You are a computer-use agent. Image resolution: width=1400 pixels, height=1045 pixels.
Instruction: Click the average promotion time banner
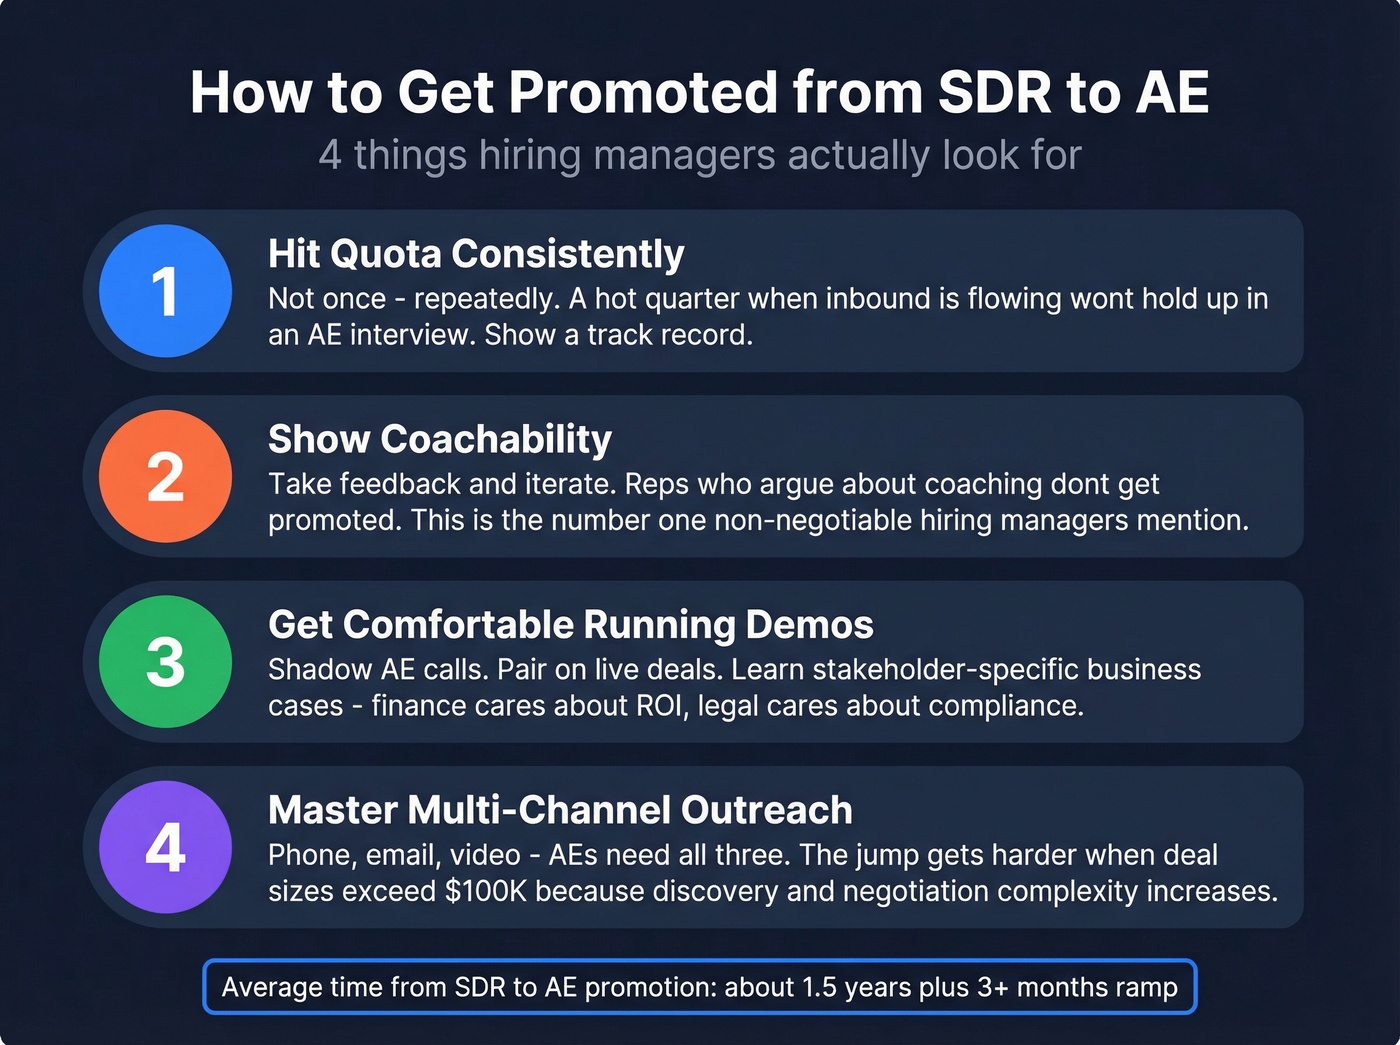click(700, 987)
